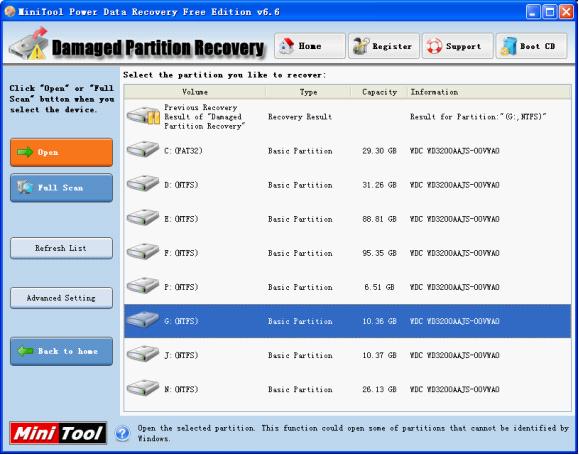Select the 'N: (NTFS)' volume label
This screenshot has height=455, width=579.
coord(181,389)
